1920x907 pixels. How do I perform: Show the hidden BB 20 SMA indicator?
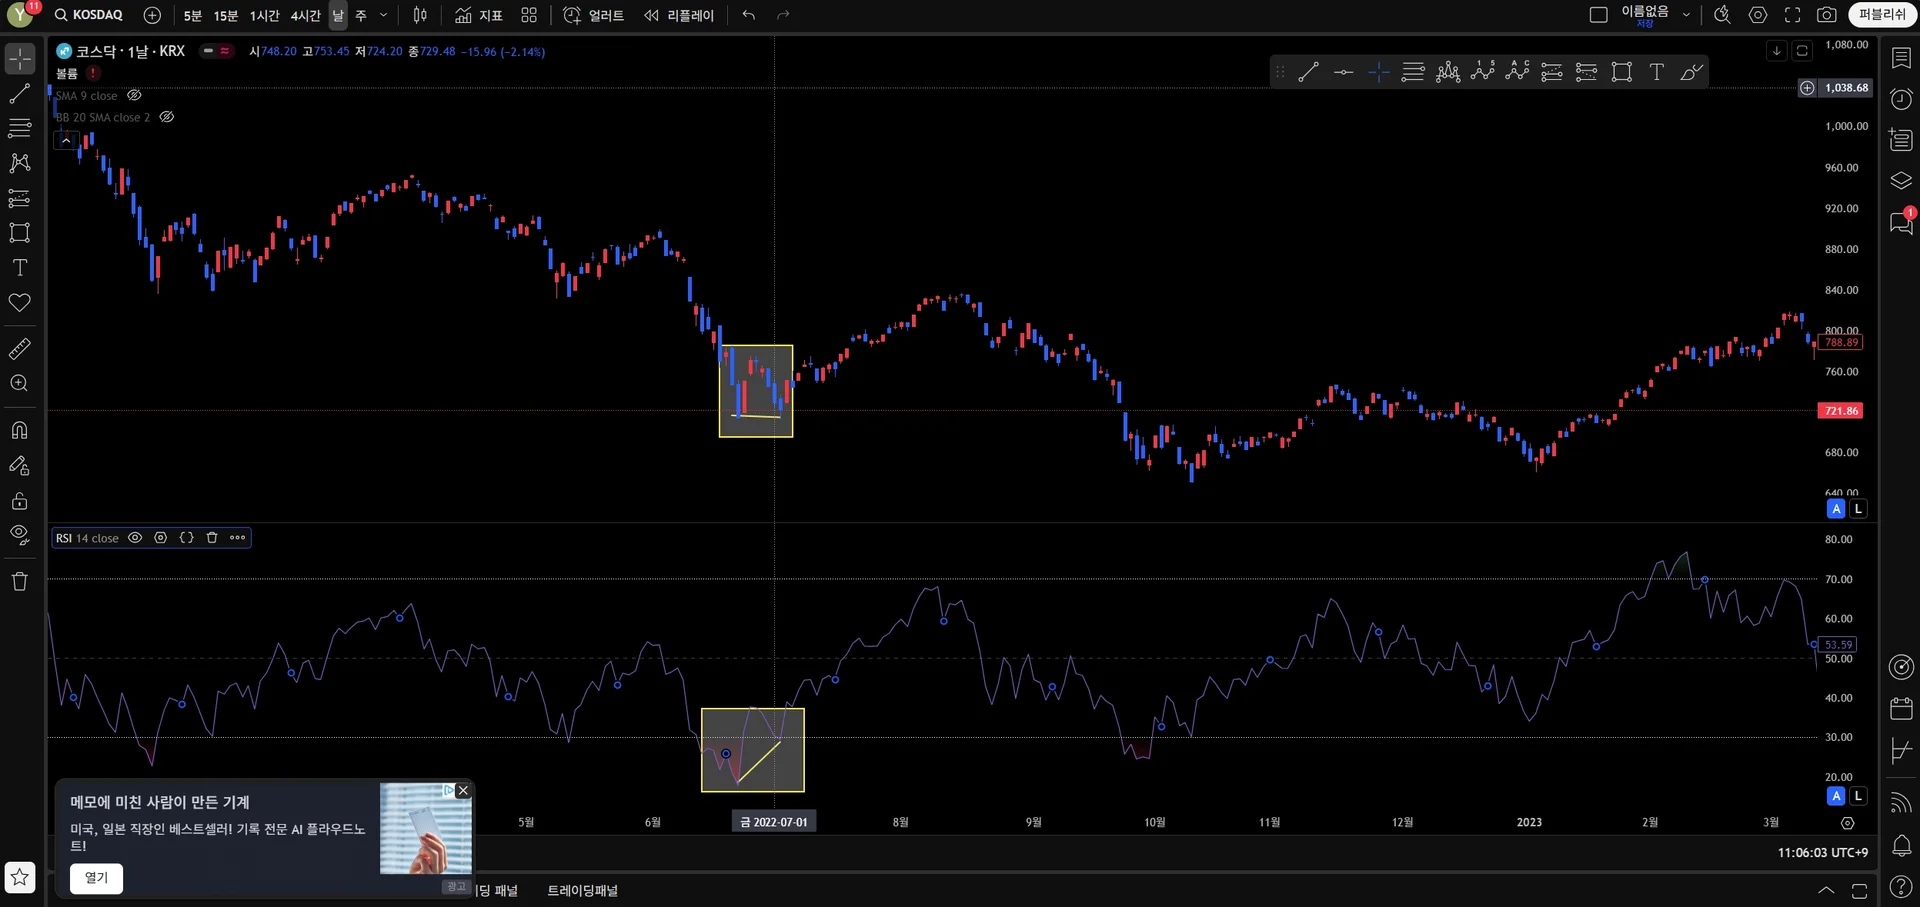tap(167, 117)
